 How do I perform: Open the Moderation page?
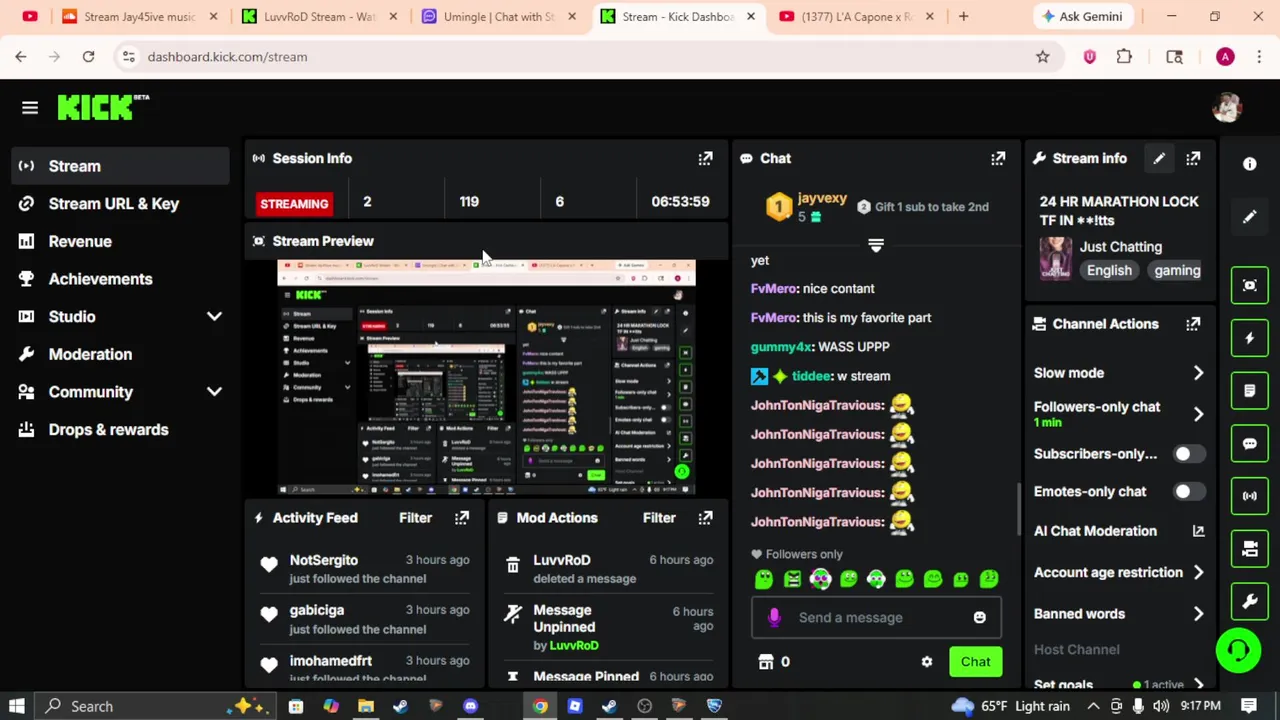click(120, 354)
